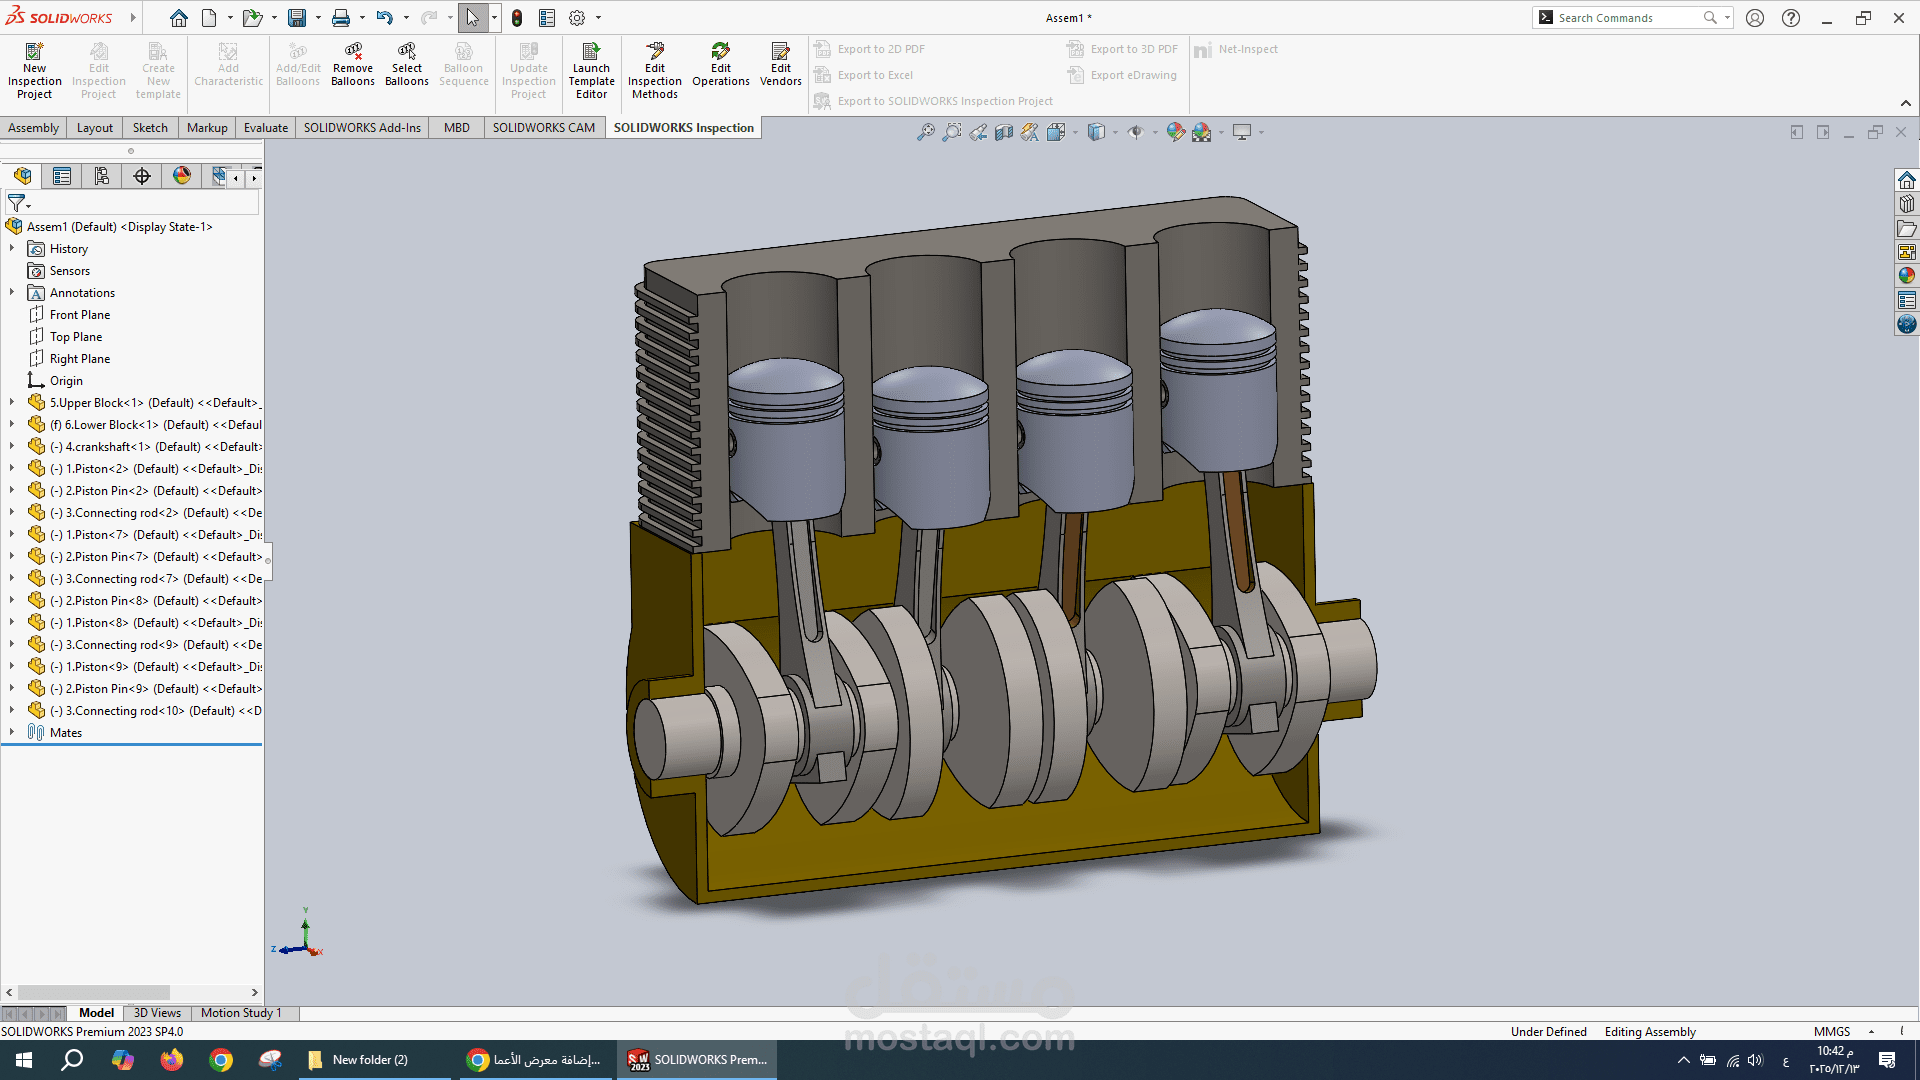The width and height of the screenshot is (1920, 1080).
Task: Switch to the SOLIDWORKS CAM tab
Action: (x=543, y=128)
